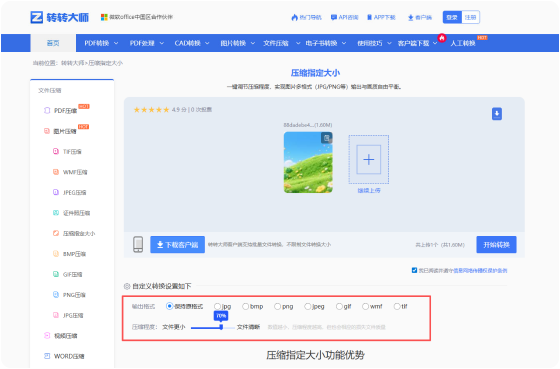Click the red flame badge in nav bar
The height and width of the screenshot is (369, 560).
(x=442, y=38)
